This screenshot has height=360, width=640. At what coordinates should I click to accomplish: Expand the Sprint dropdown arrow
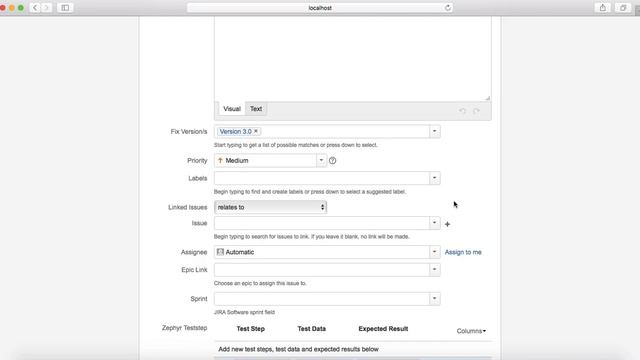[434, 298]
